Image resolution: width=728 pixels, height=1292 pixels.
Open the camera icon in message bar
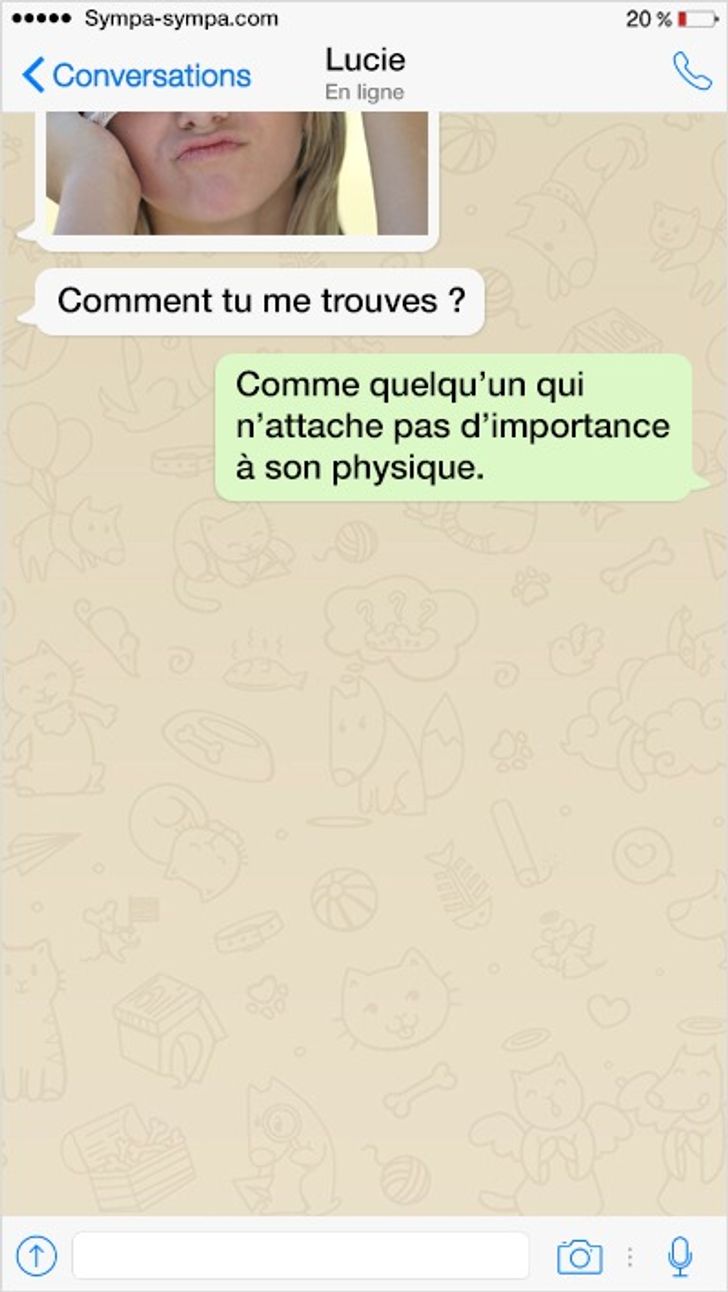[x=579, y=1255]
